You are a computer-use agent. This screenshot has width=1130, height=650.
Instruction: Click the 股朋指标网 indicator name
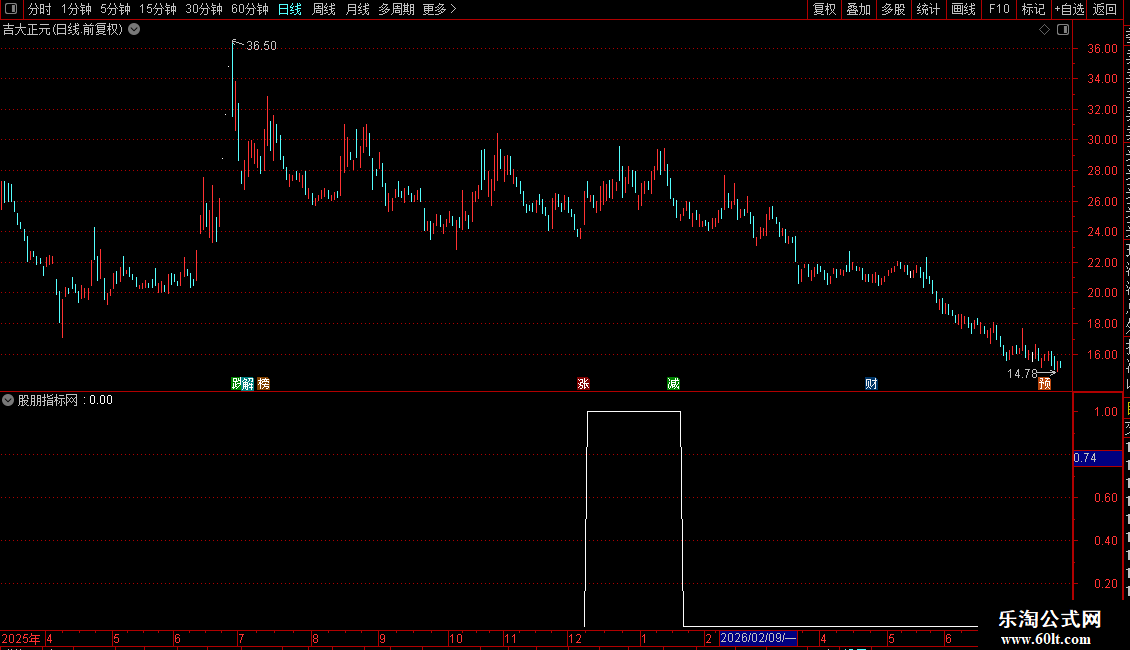tap(48, 400)
